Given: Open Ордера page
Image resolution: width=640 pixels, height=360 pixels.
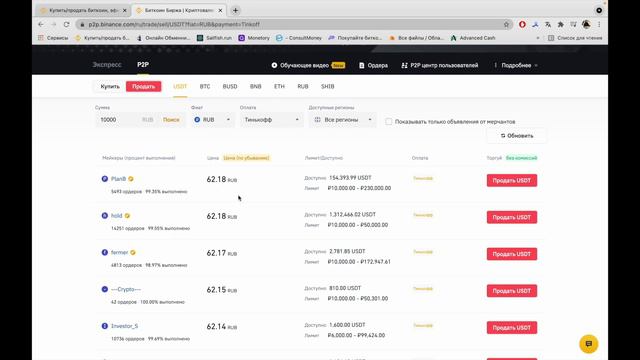Looking at the screenshot, I should (x=373, y=65).
